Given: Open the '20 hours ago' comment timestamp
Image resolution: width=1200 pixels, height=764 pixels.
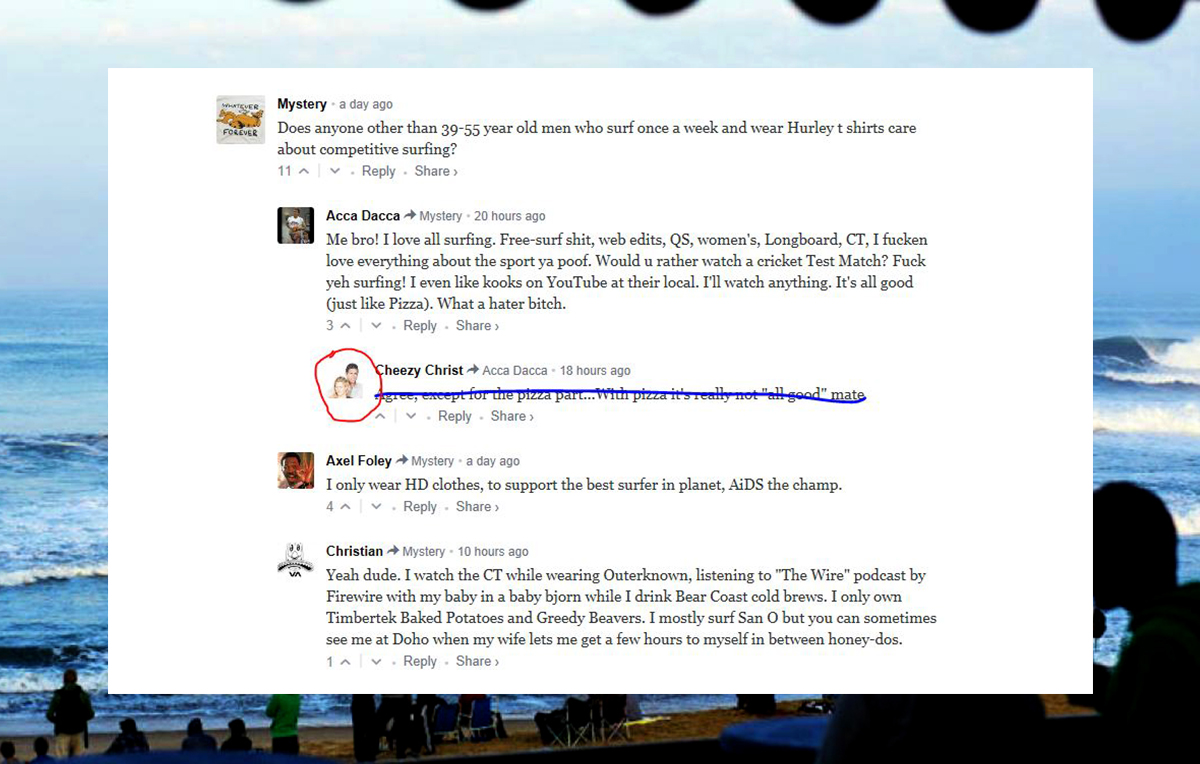Looking at the screenshot, I should coord(510,216).
